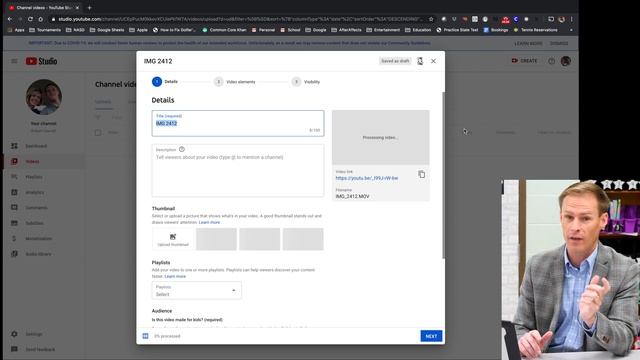Click the browser home icon

(x=40, y=19)
